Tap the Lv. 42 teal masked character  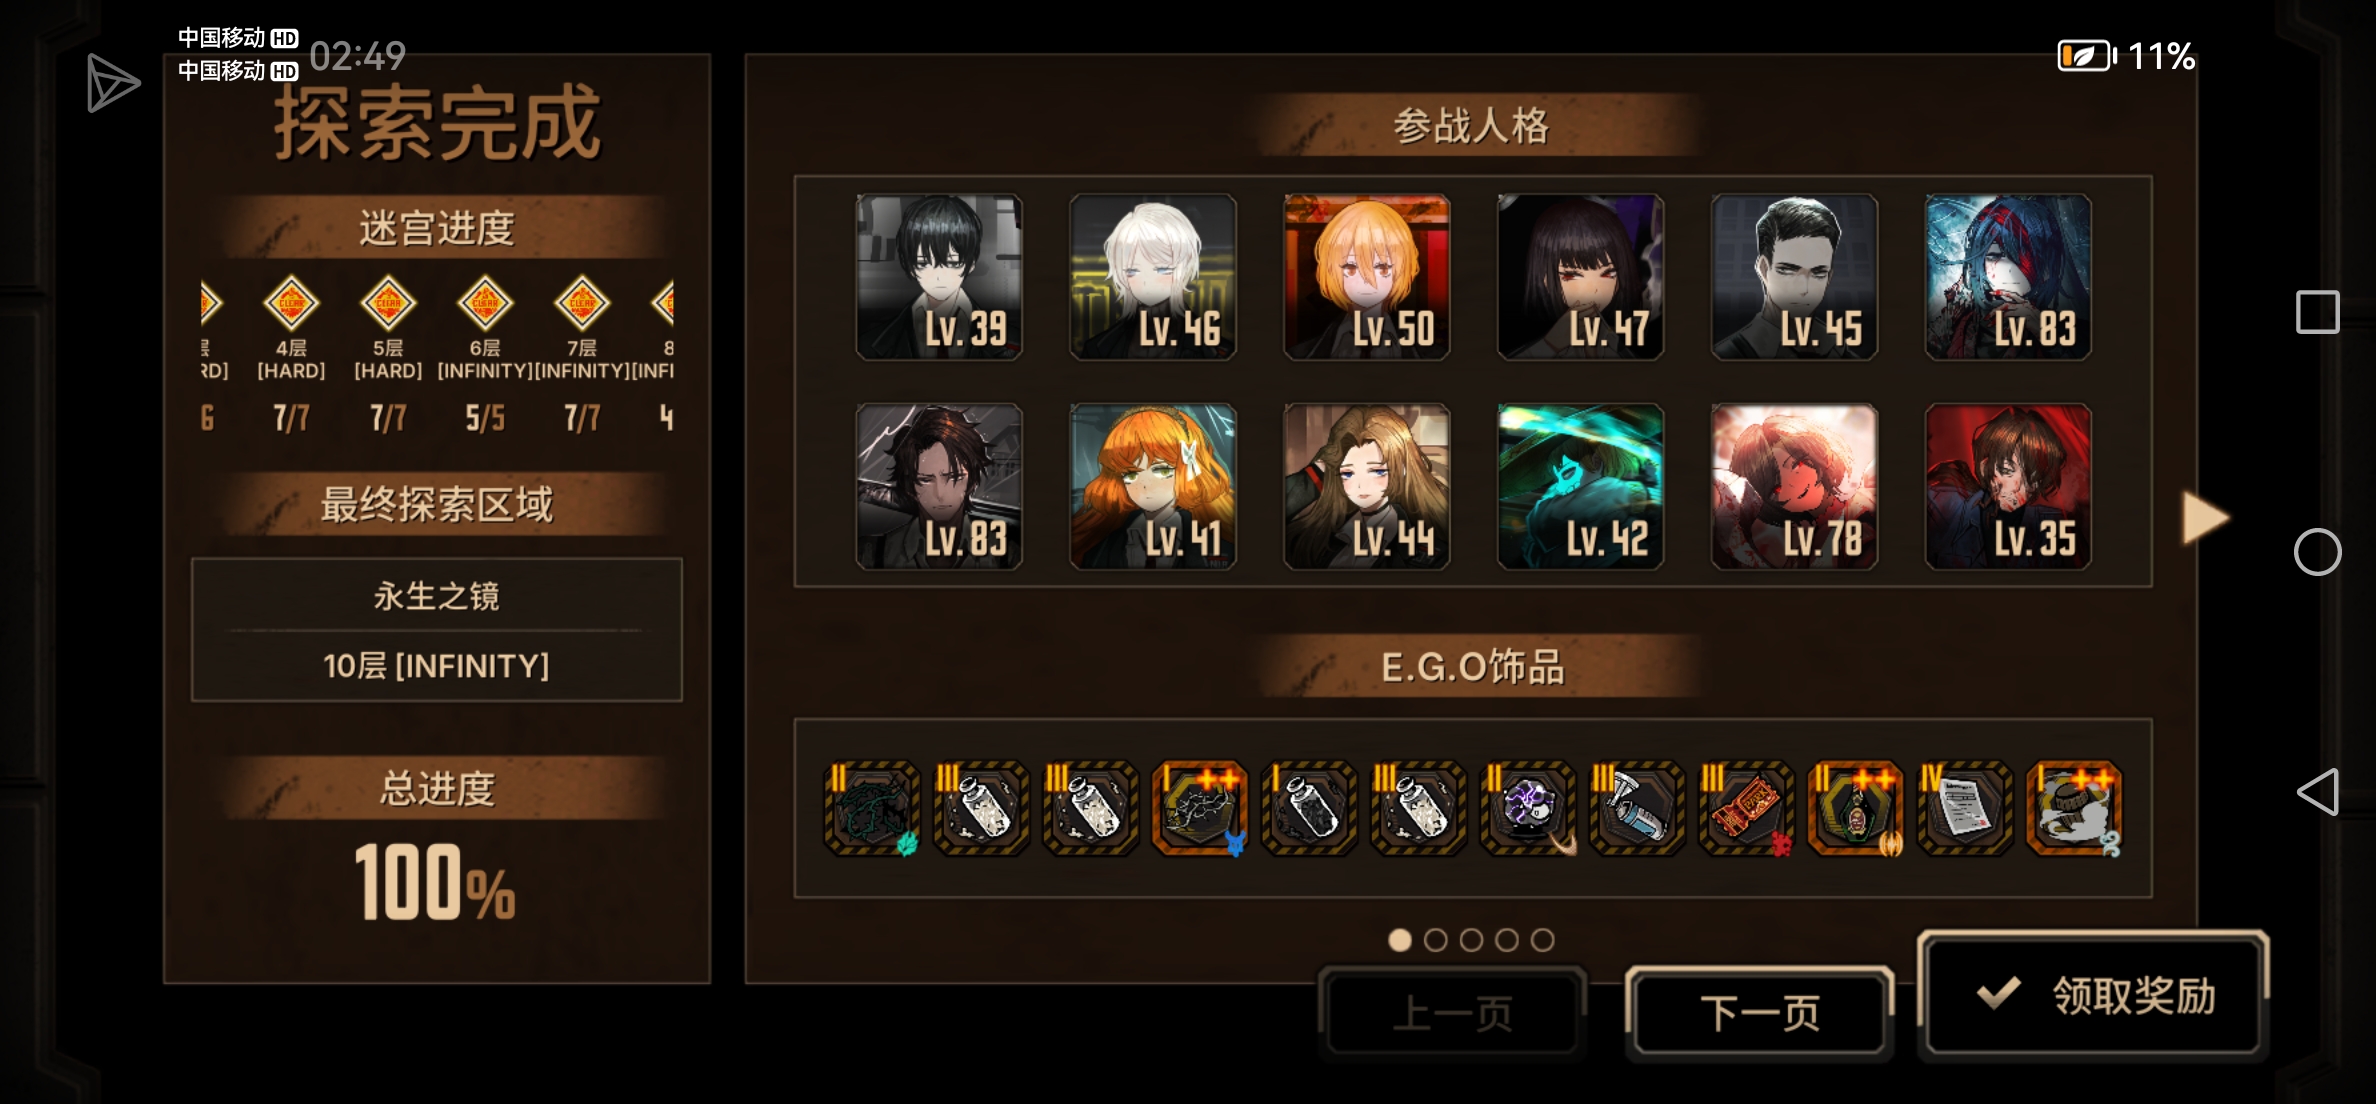(1580, 487)
